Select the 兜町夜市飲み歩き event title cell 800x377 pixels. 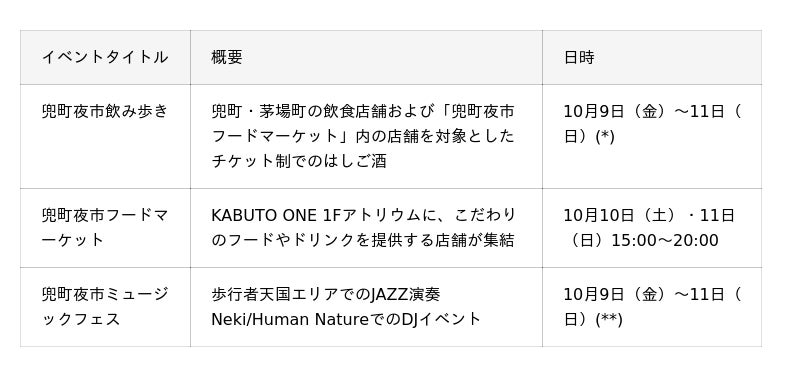(105, 136)
